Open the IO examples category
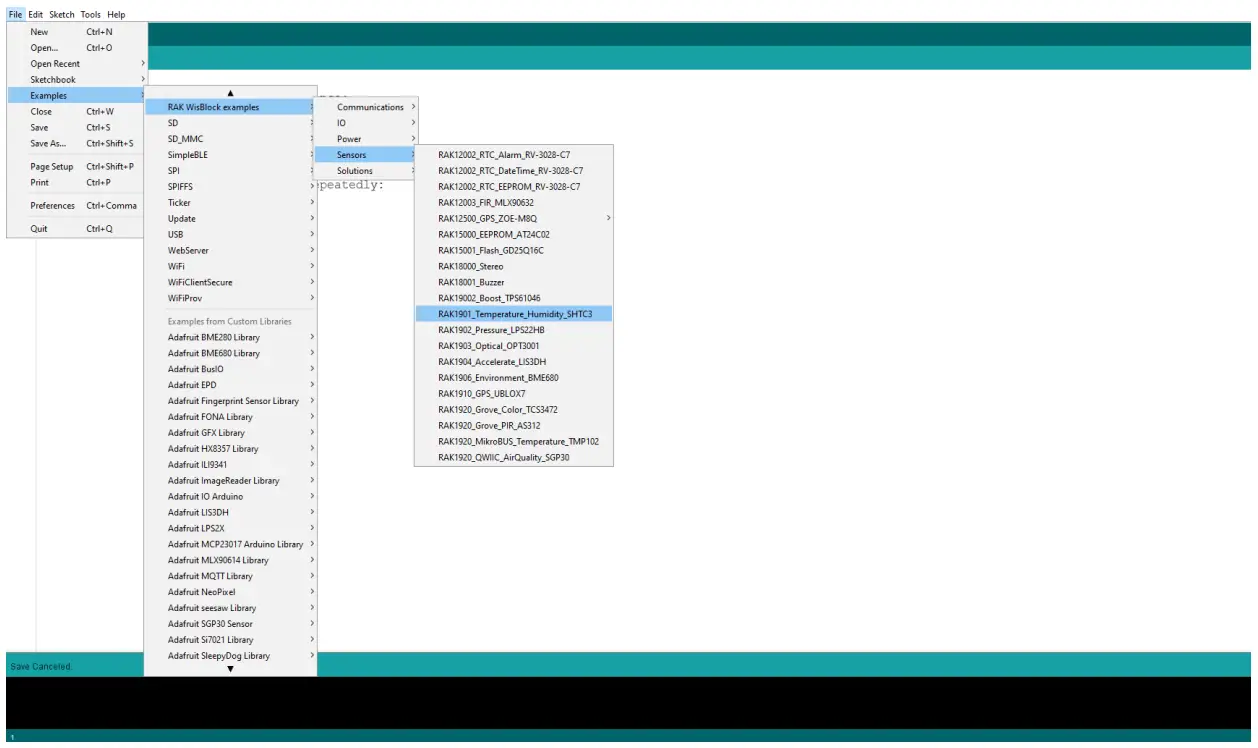Viewport: 1258px width, 748px height. tap(366, 123)
